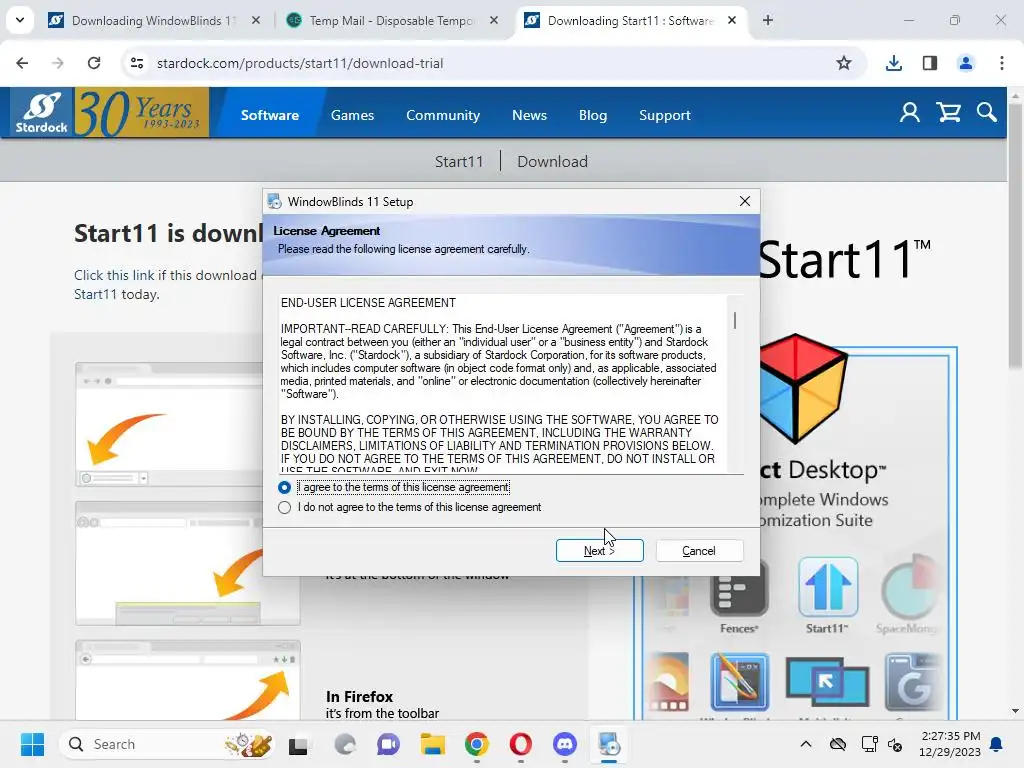Open Discord from the taskbar

pos(565,744)
